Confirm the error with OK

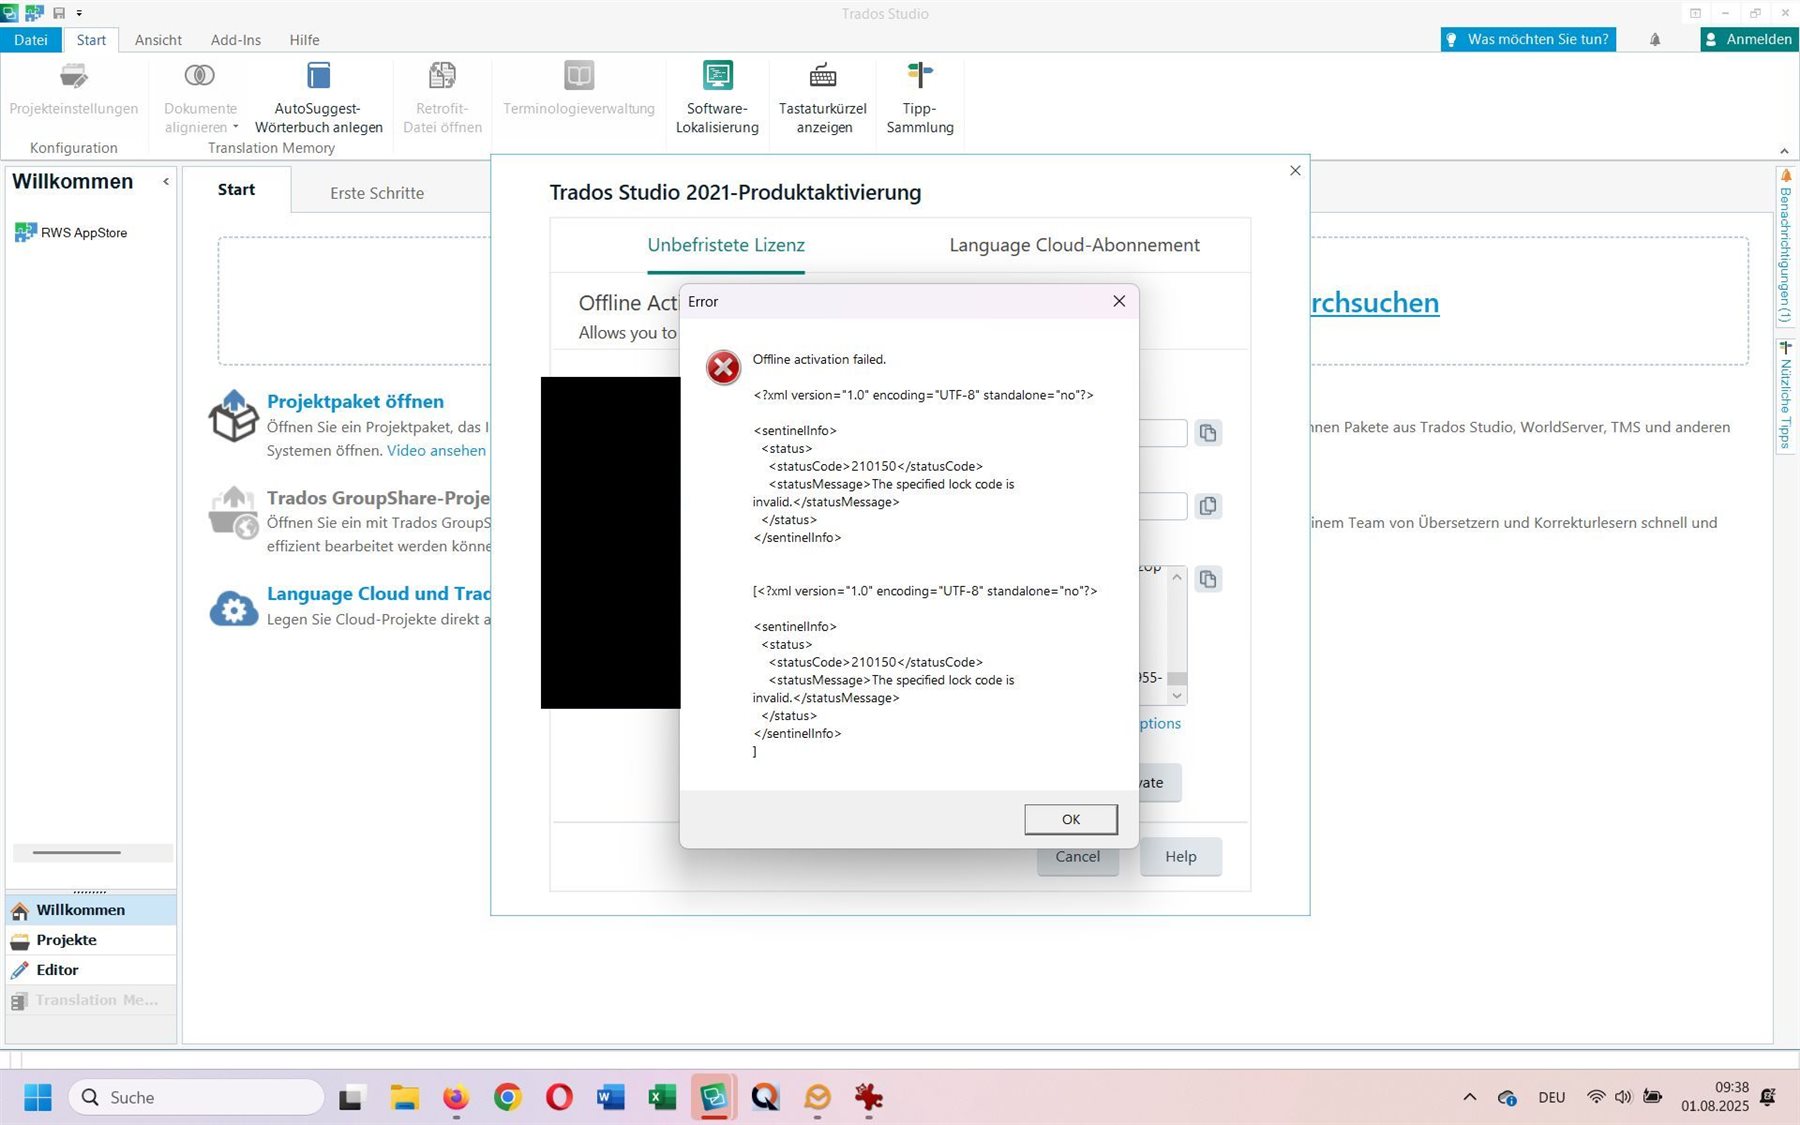(1070, 818)
